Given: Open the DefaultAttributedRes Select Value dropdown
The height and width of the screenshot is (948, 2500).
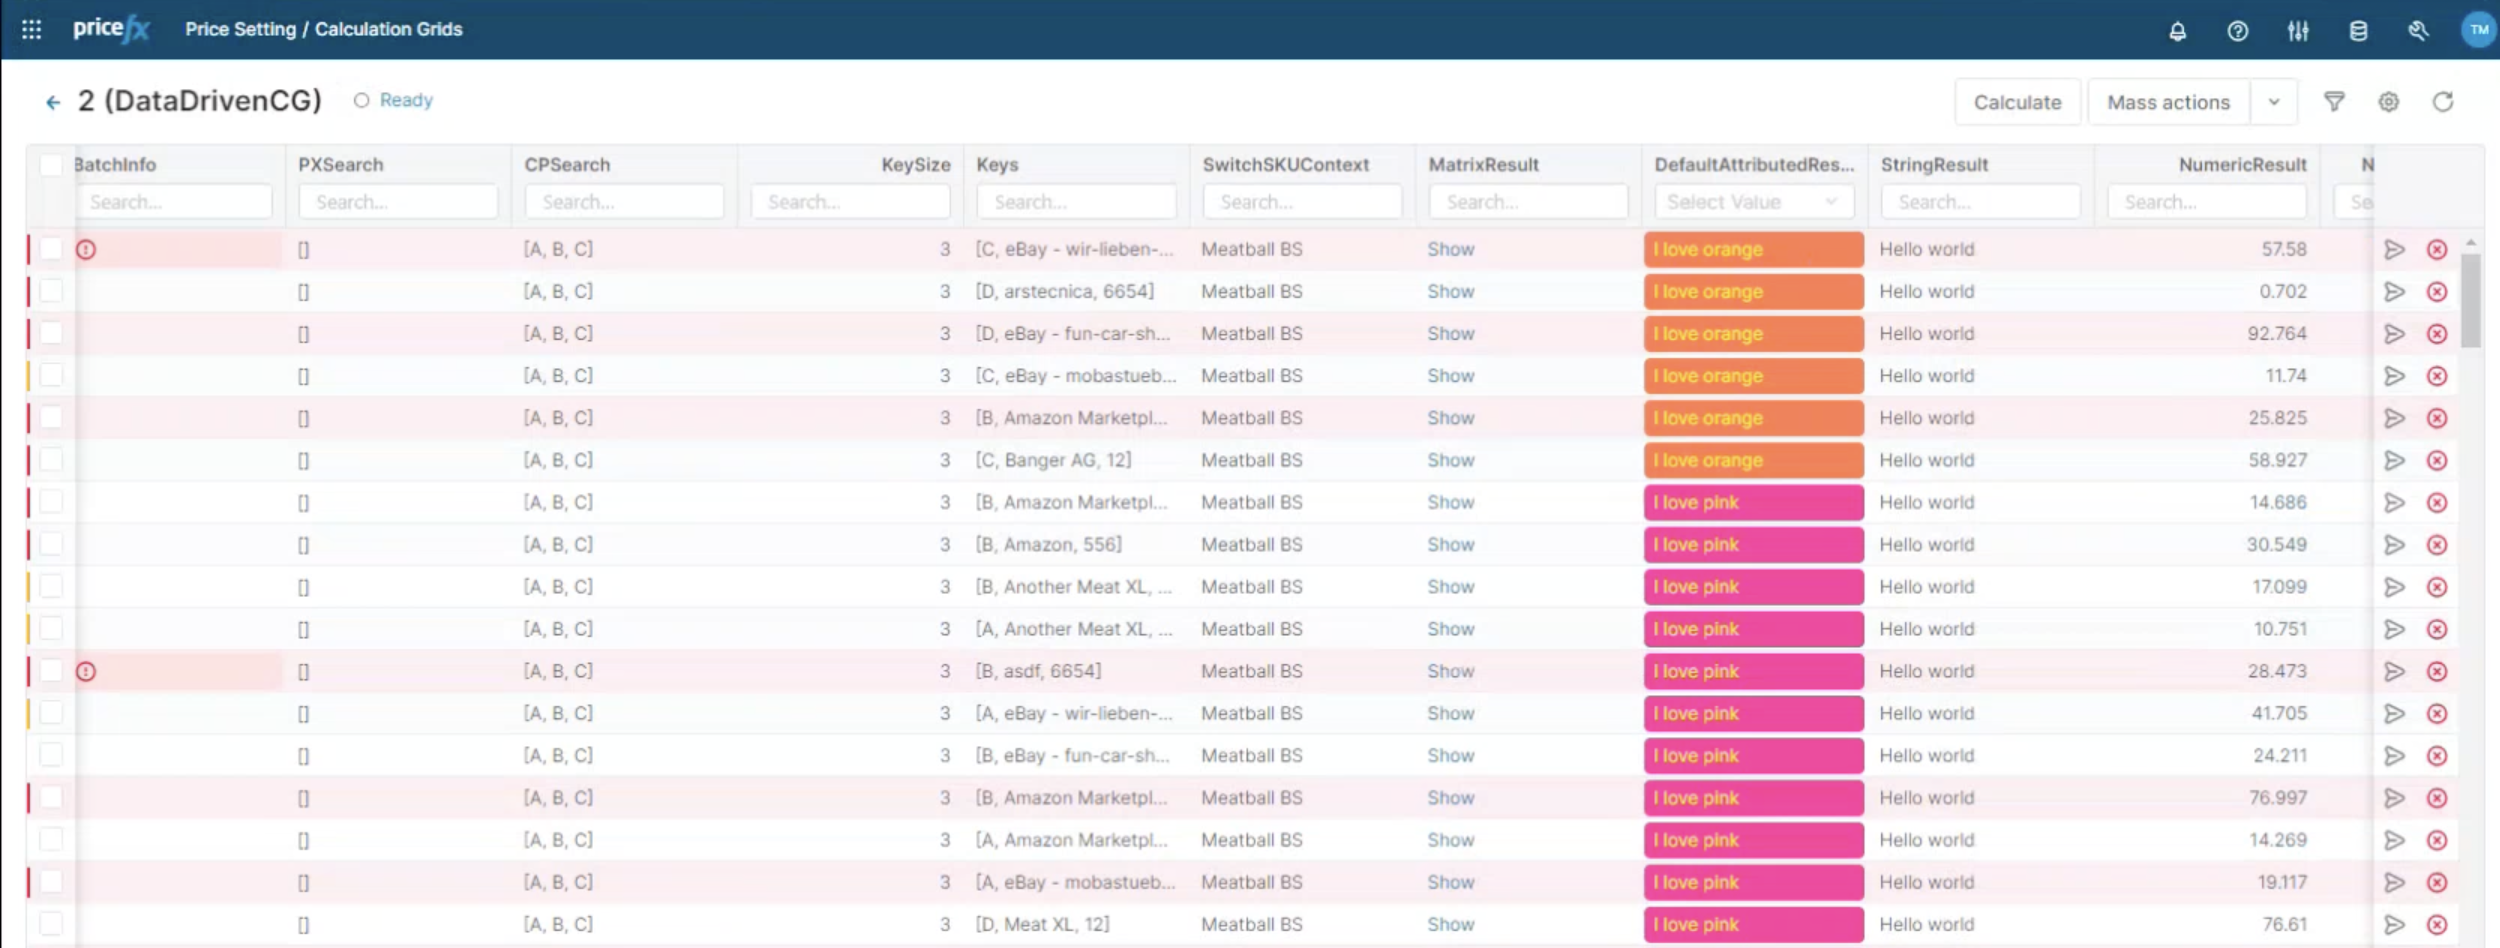Looking at the screenshot, I should coord(1753,202).
